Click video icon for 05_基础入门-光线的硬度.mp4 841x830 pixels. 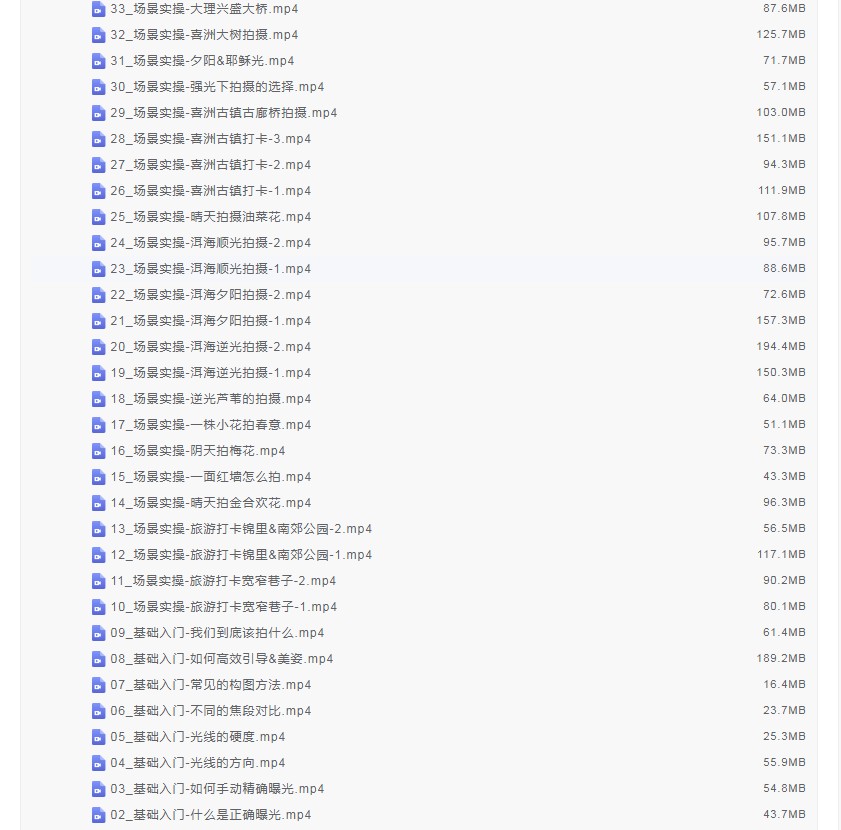click(98, 738)
